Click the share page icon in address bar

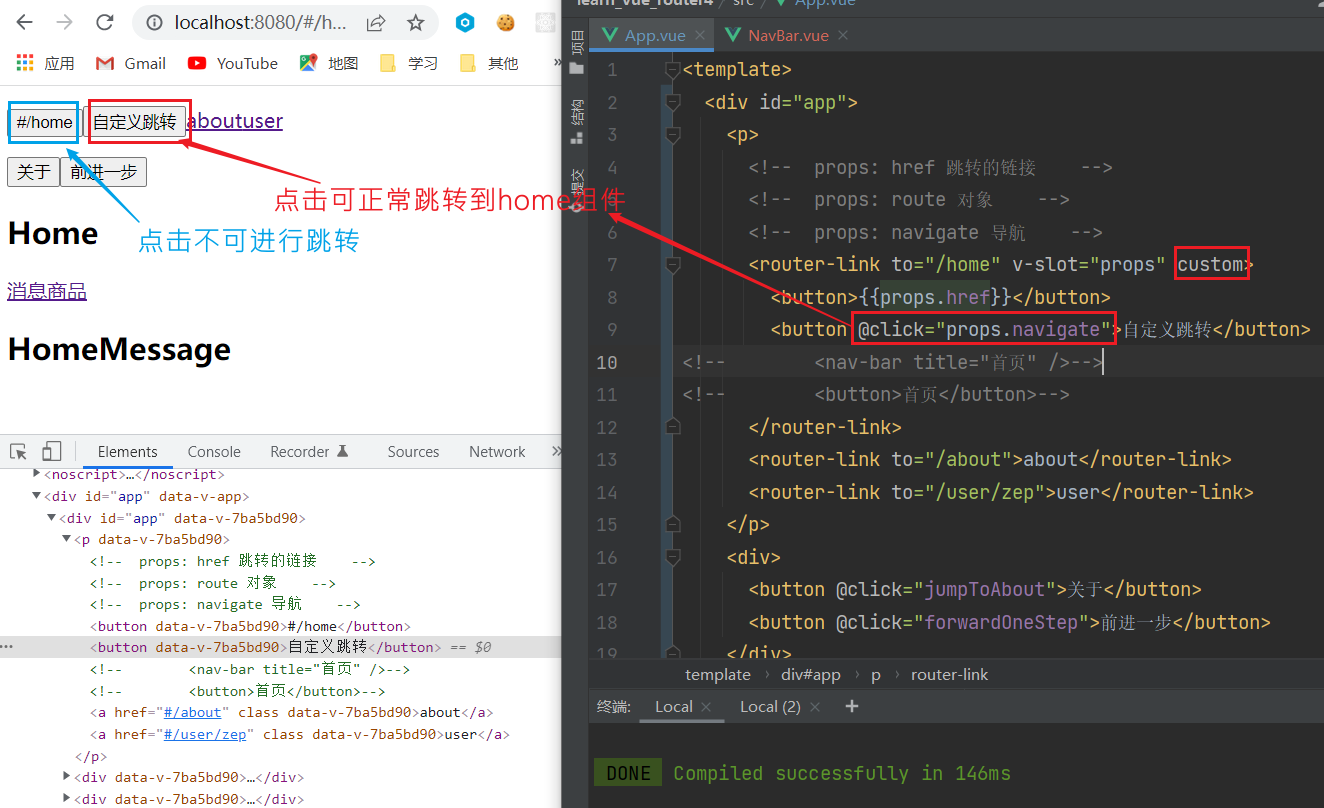(x=376, y=22)
